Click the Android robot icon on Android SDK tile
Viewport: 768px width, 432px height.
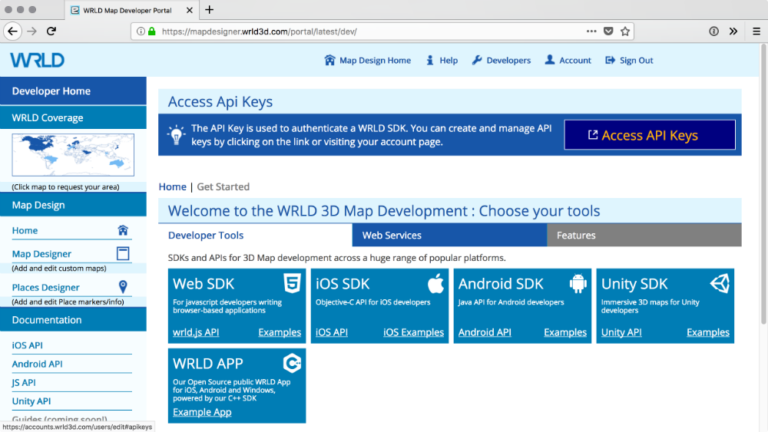point(578,283)
